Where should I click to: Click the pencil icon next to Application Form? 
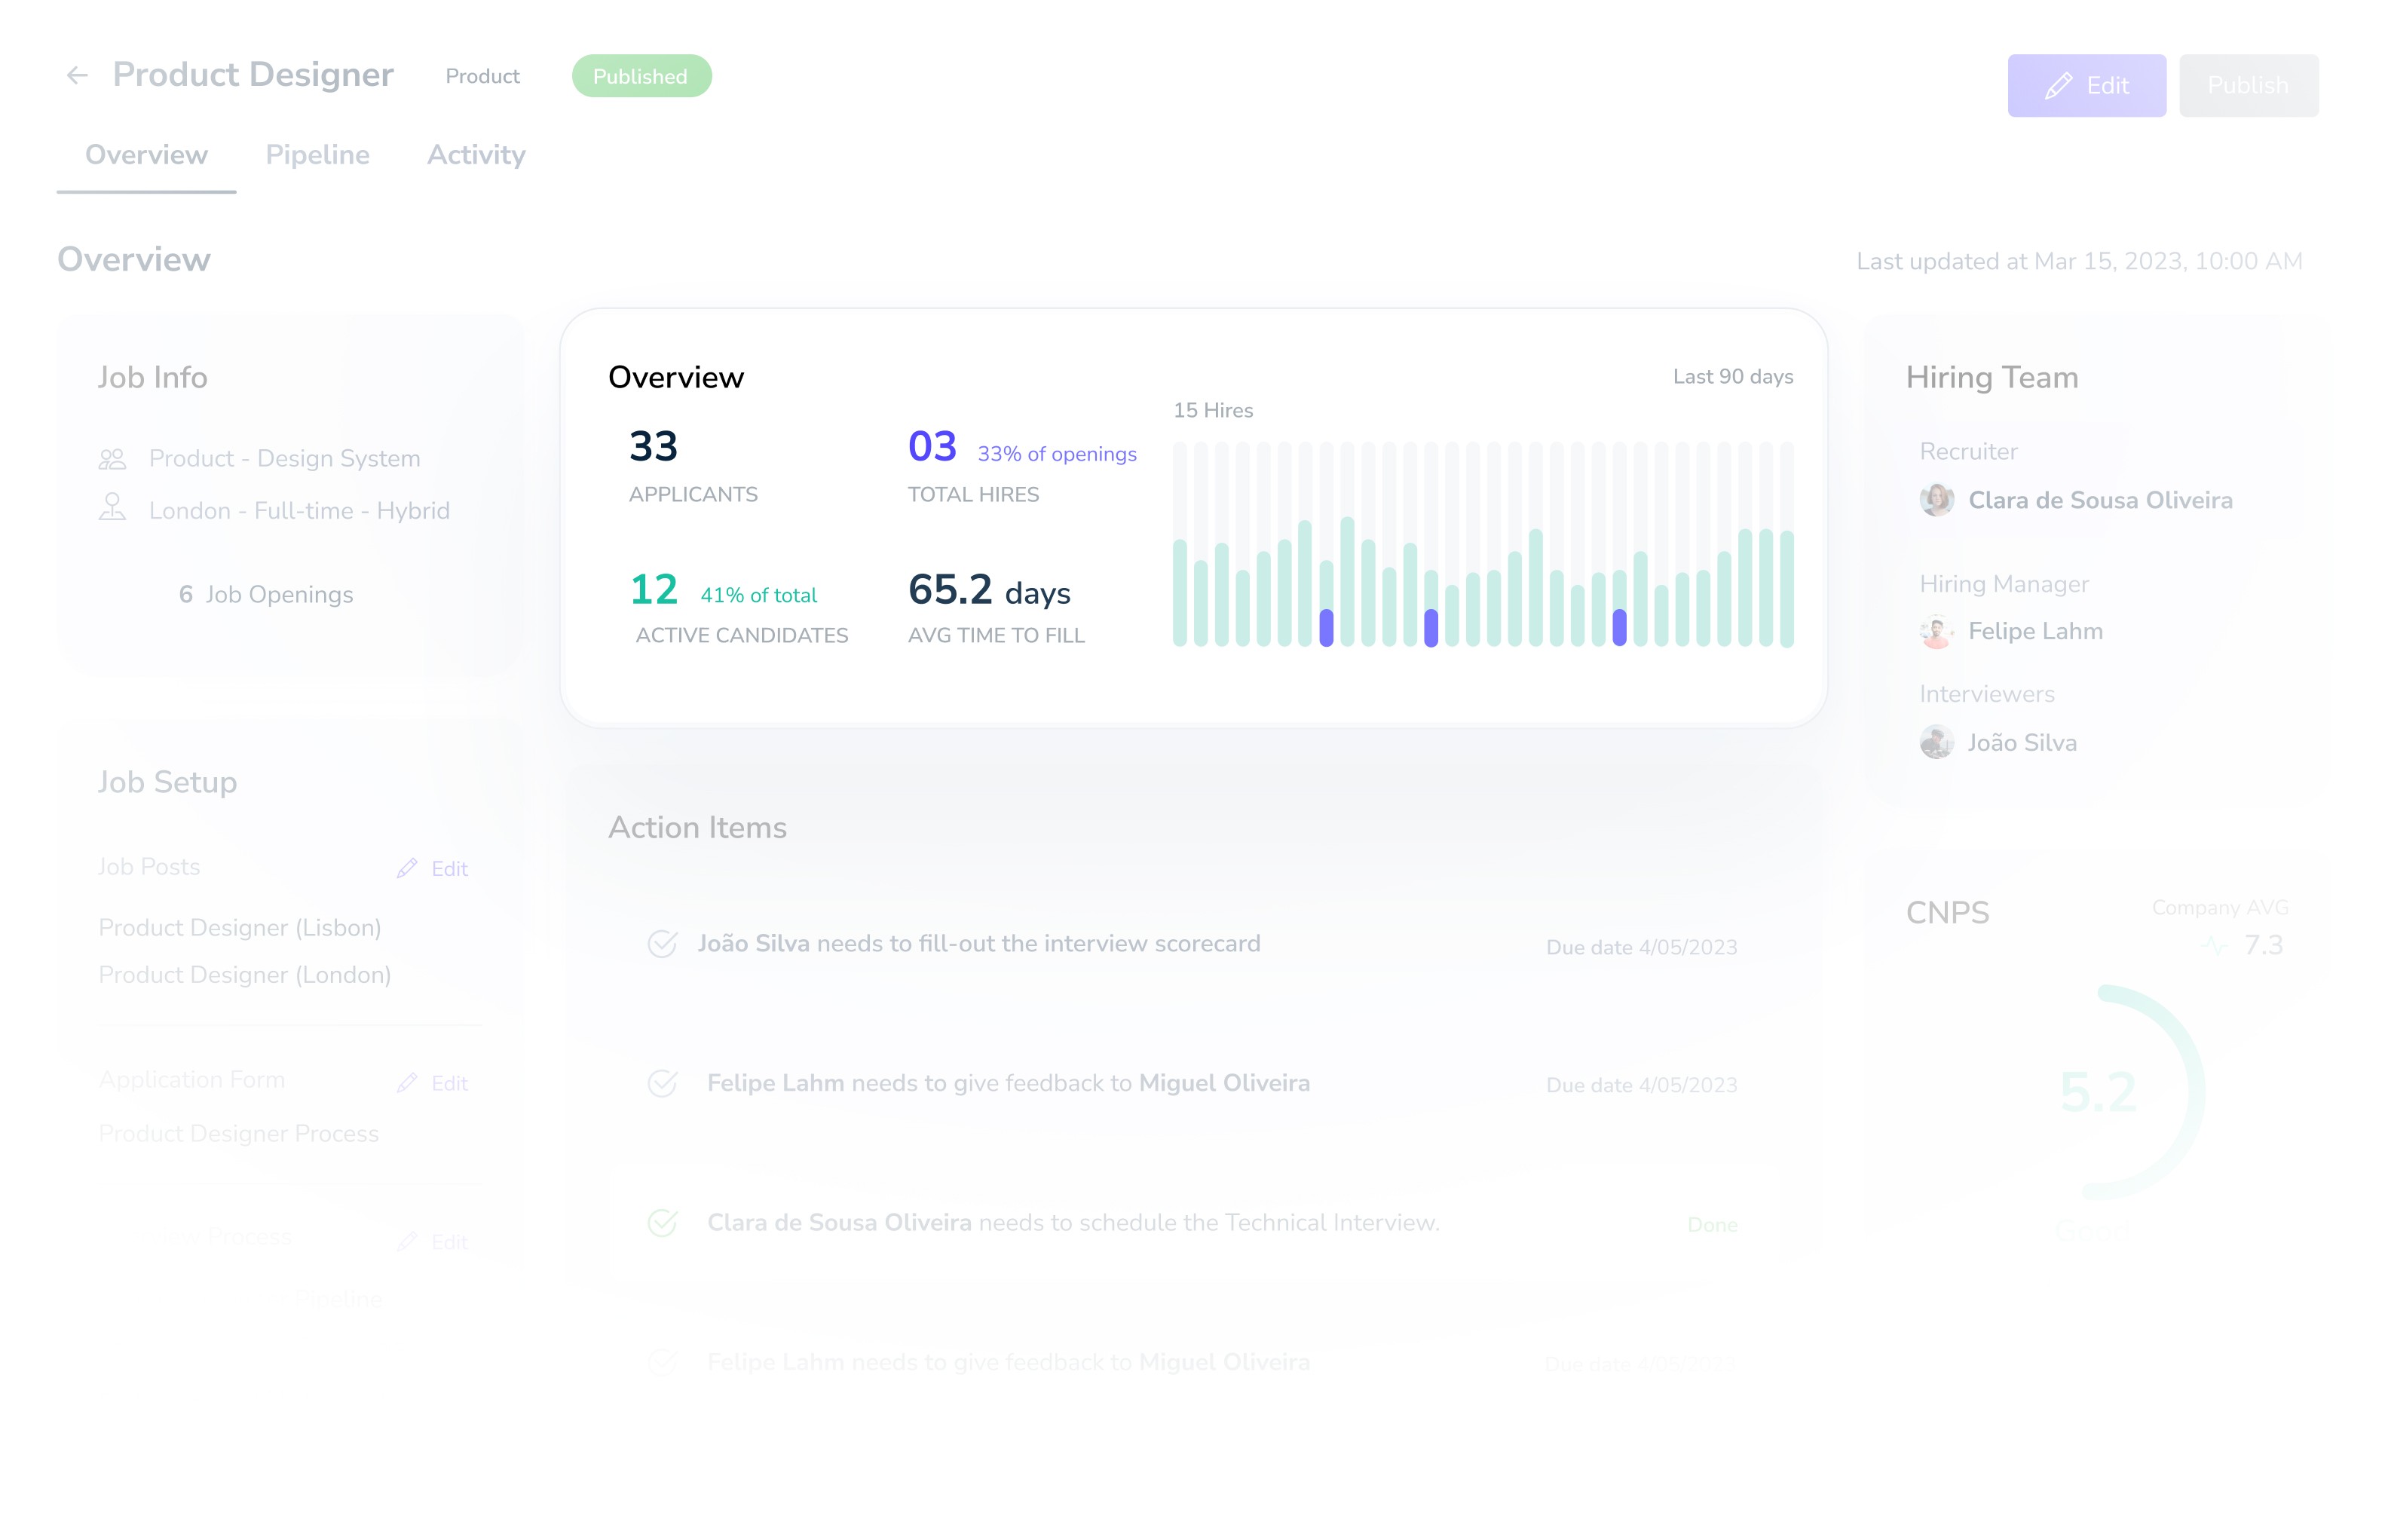click(x=406, y=1083)
